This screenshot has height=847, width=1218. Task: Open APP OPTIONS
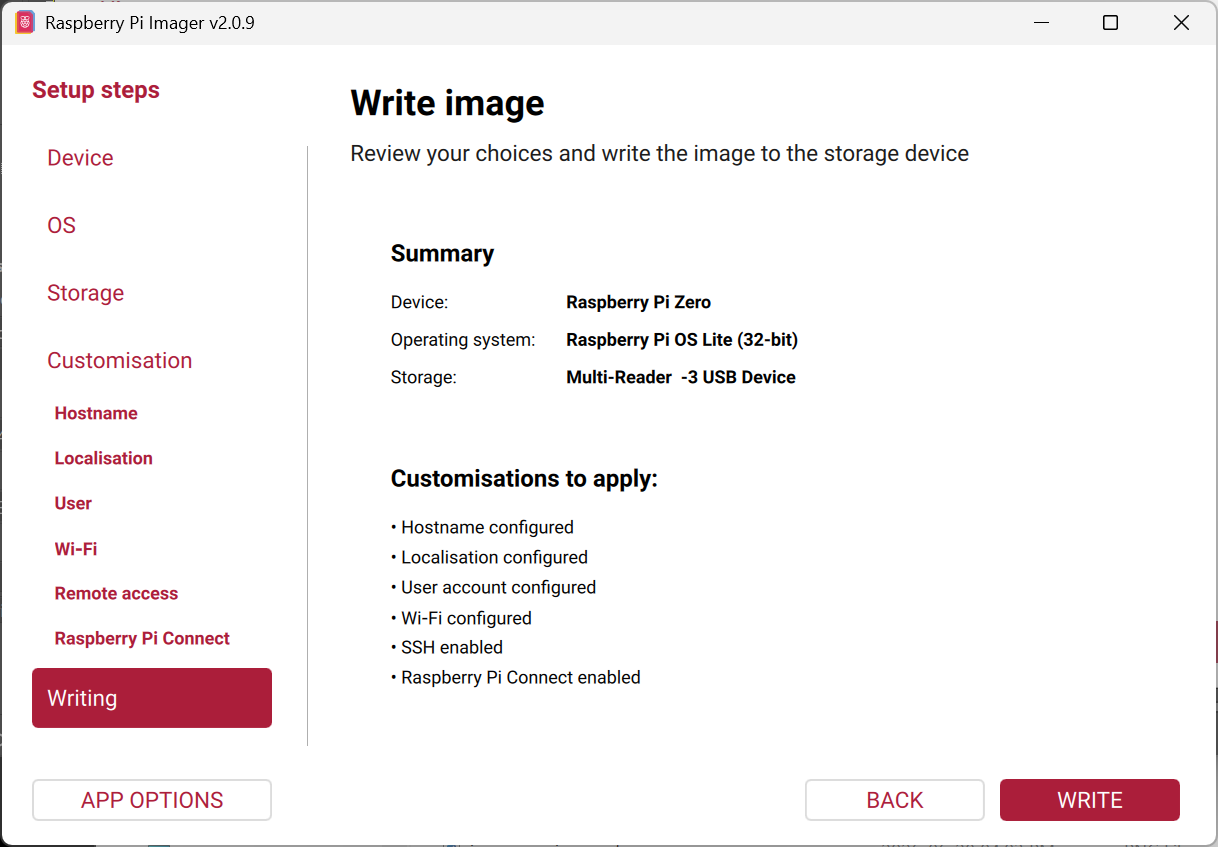[x=152, y=800]
